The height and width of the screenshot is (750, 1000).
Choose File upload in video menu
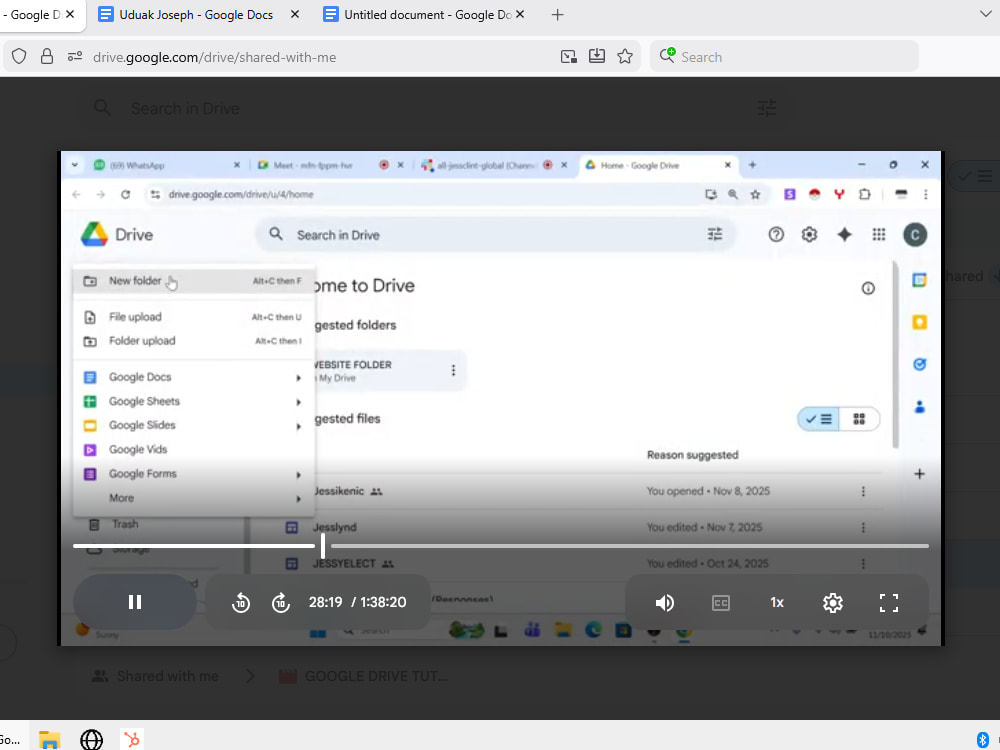pyautogui.click(x=194, y=317)
